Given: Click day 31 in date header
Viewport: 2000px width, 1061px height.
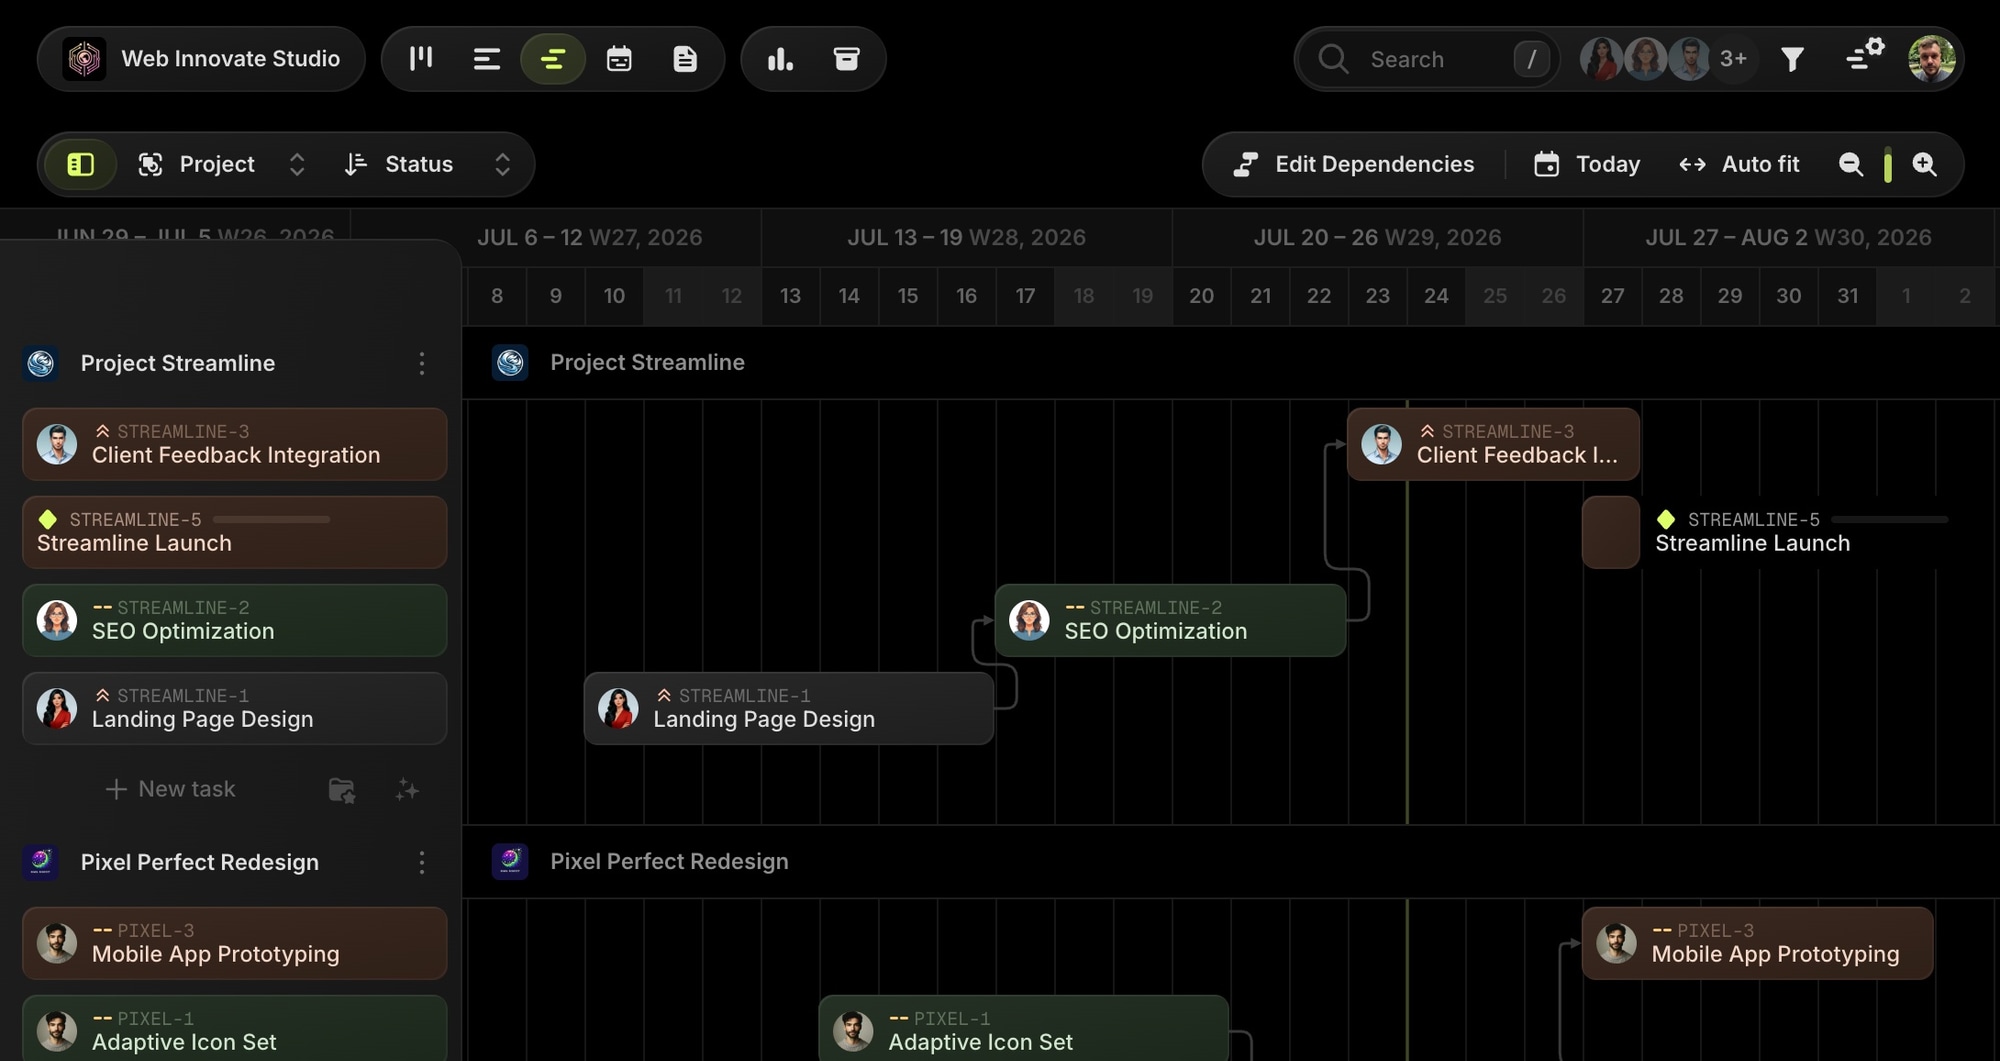Looking at the screenshot, I should click(1848, 296).
